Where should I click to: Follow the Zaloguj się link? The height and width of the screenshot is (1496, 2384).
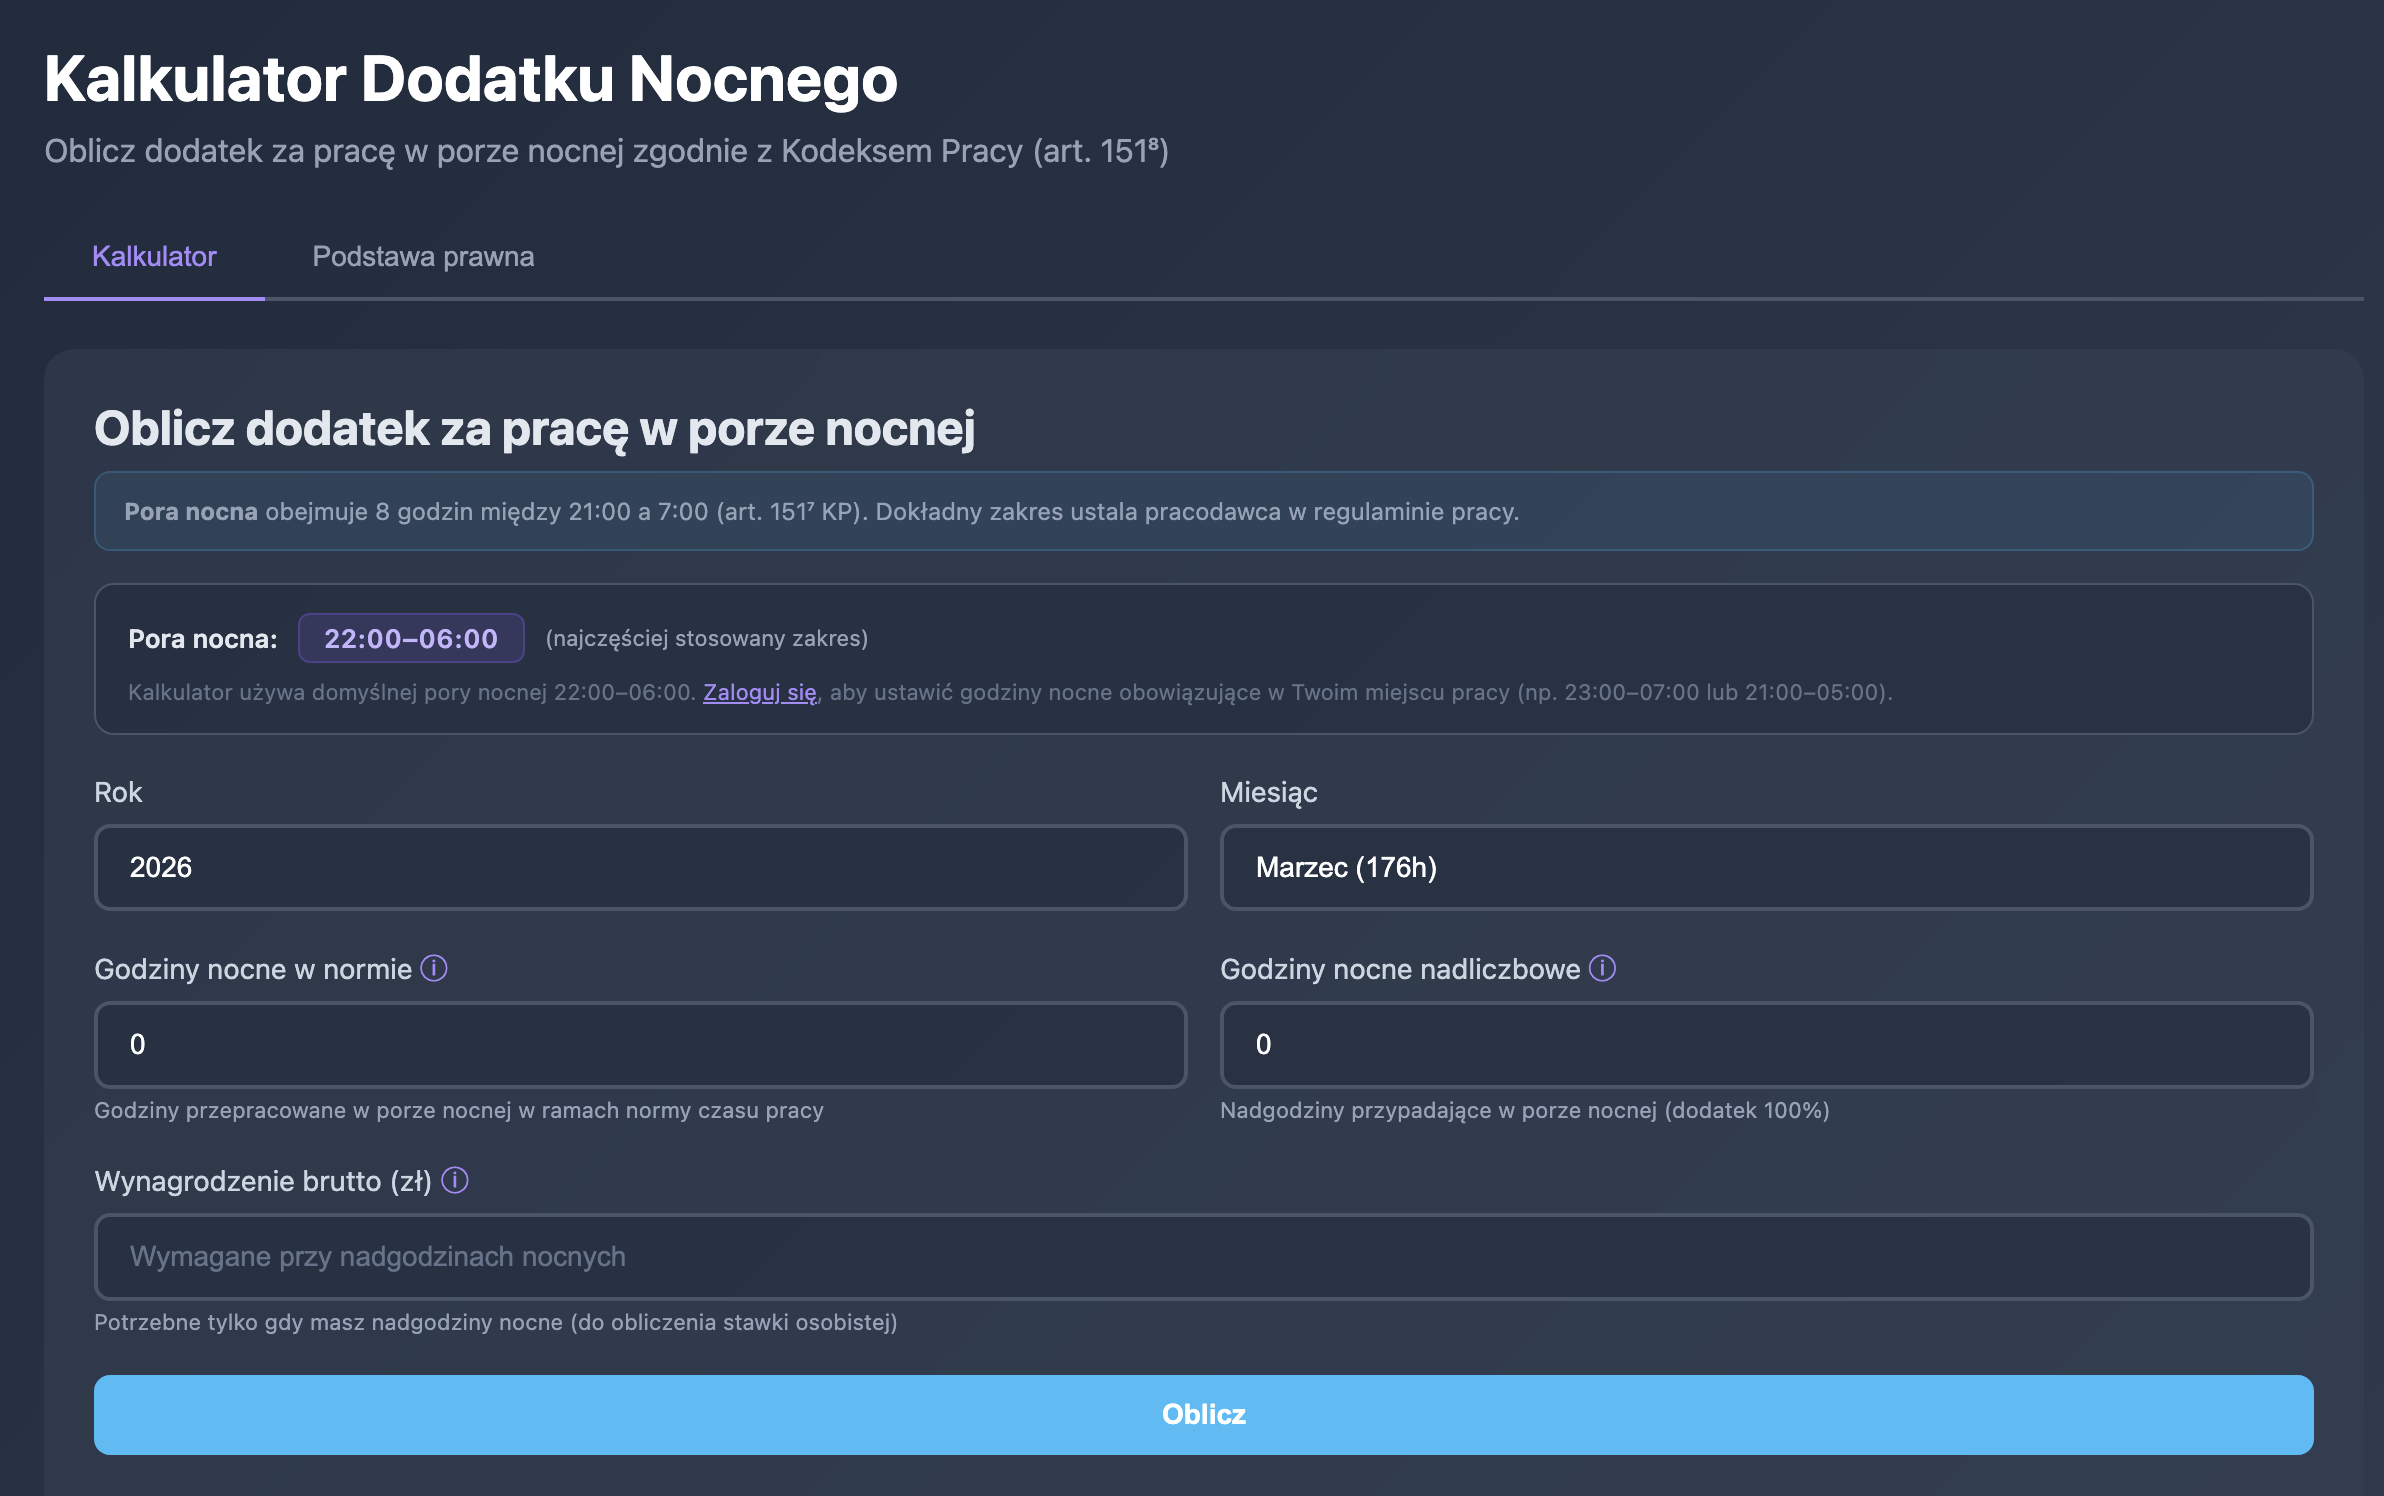point(759,692)
